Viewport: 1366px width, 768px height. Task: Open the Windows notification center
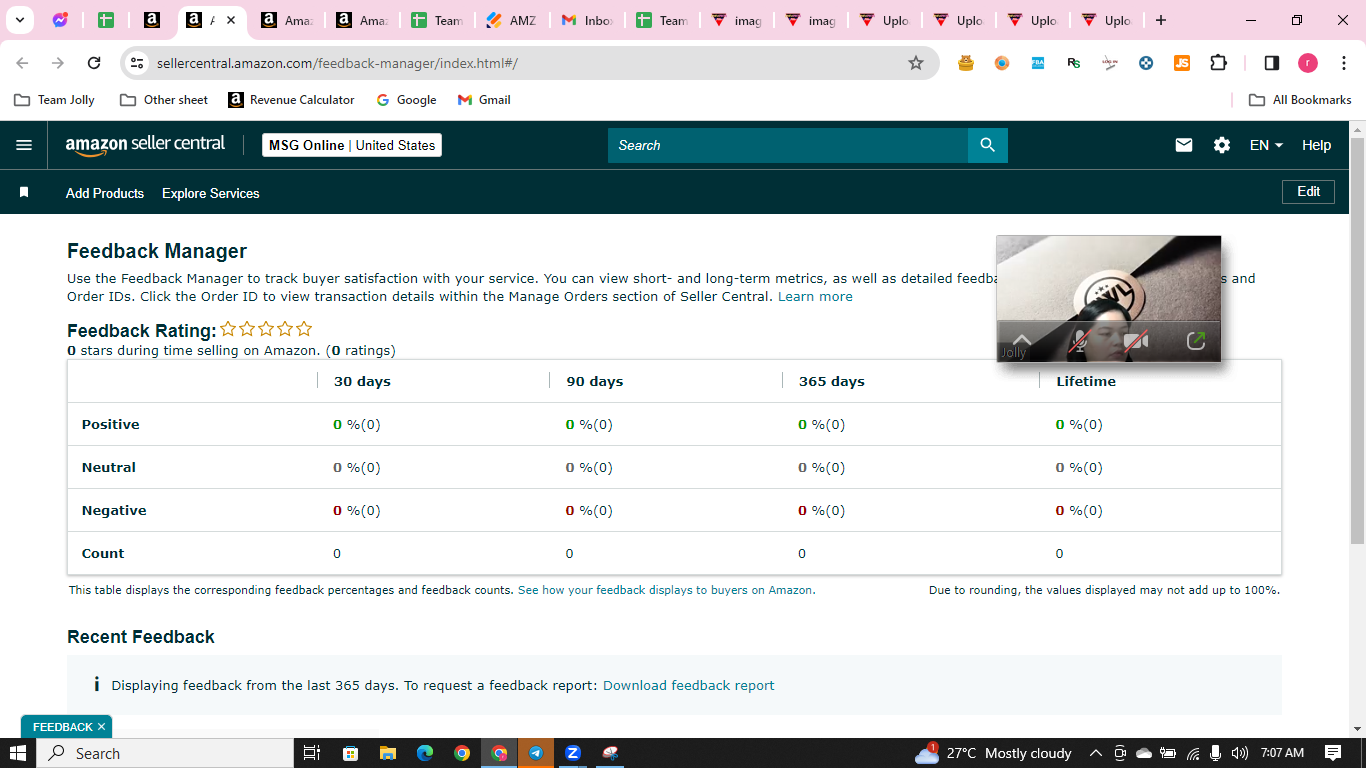click(x=1333, y=753)
